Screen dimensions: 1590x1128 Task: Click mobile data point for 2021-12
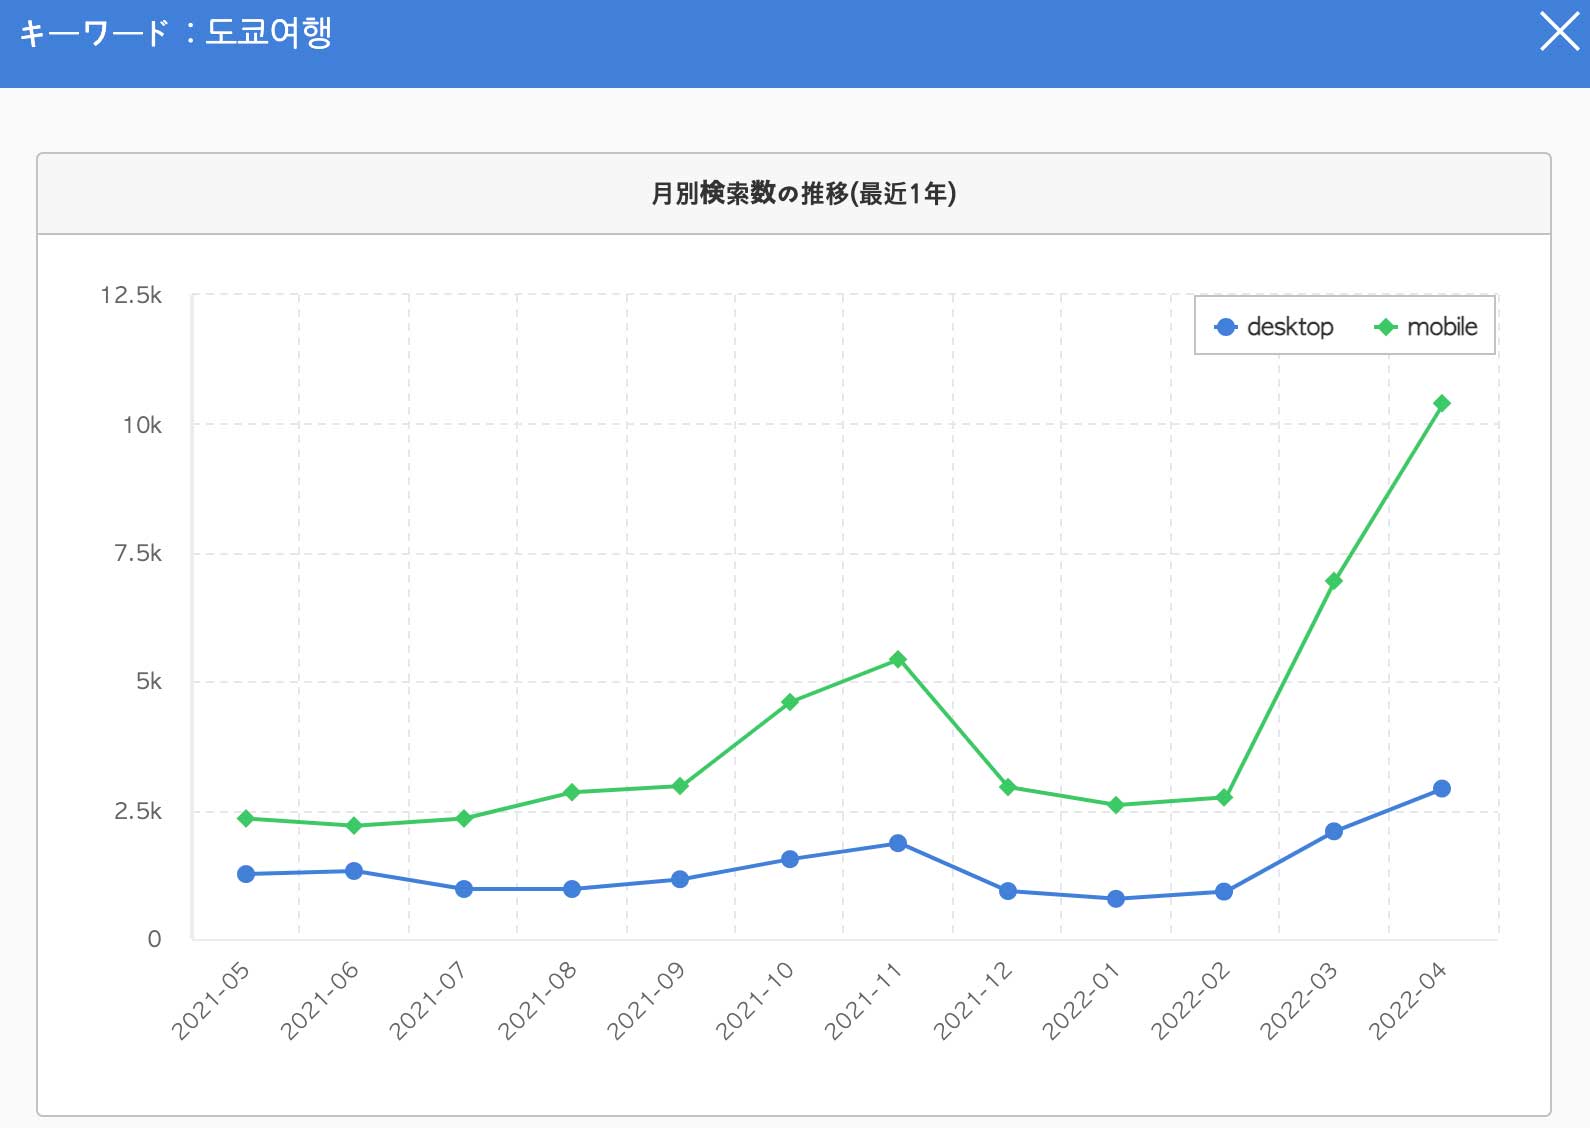pyautogui.click(x=1007, y=787)
